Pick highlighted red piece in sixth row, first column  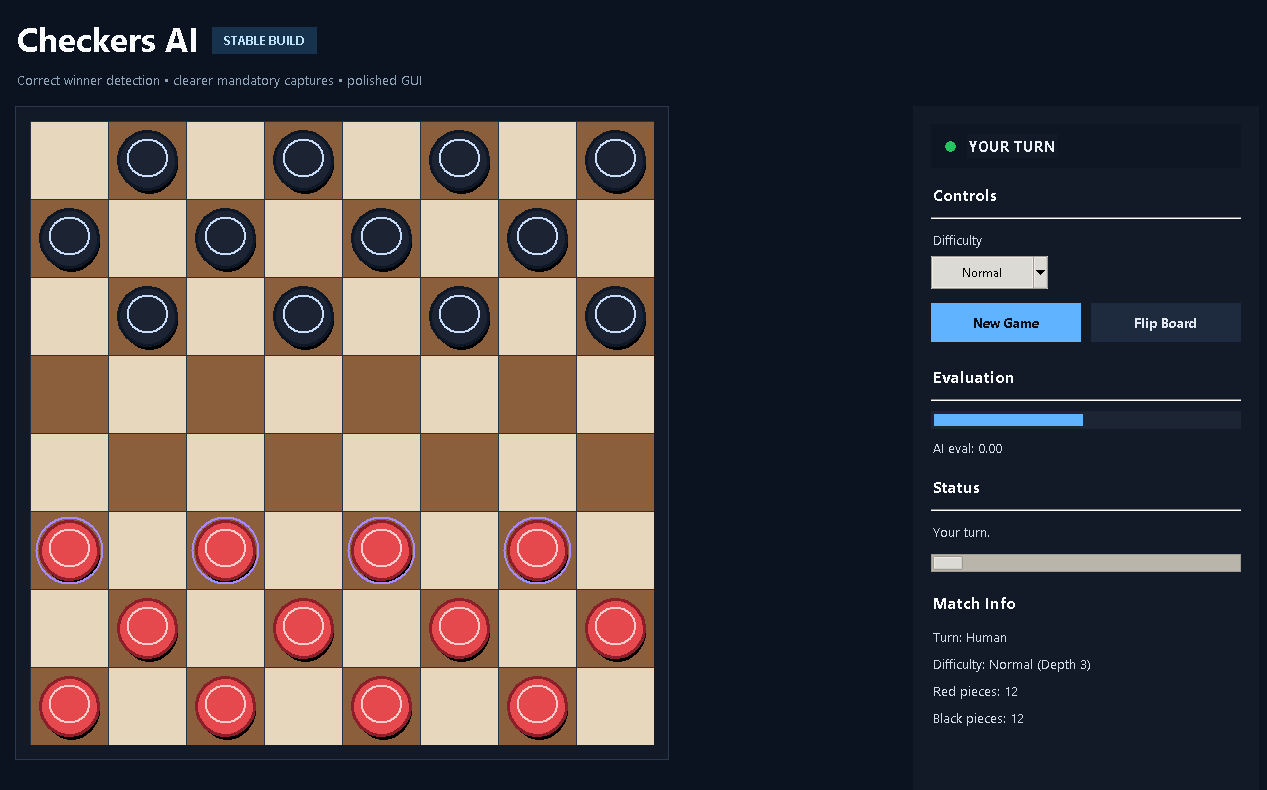click(70, 550)
